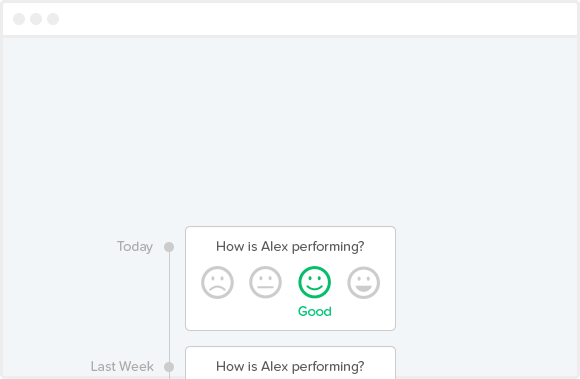The height and width of the screenshot is (379, 580).
Task: Click Today's How is Alex performing heading
Action: 290,247
